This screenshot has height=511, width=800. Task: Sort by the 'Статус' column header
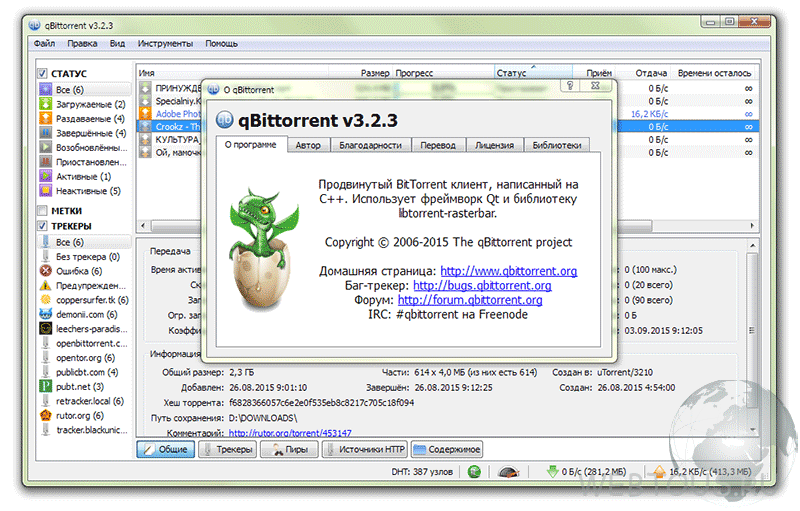533,73
